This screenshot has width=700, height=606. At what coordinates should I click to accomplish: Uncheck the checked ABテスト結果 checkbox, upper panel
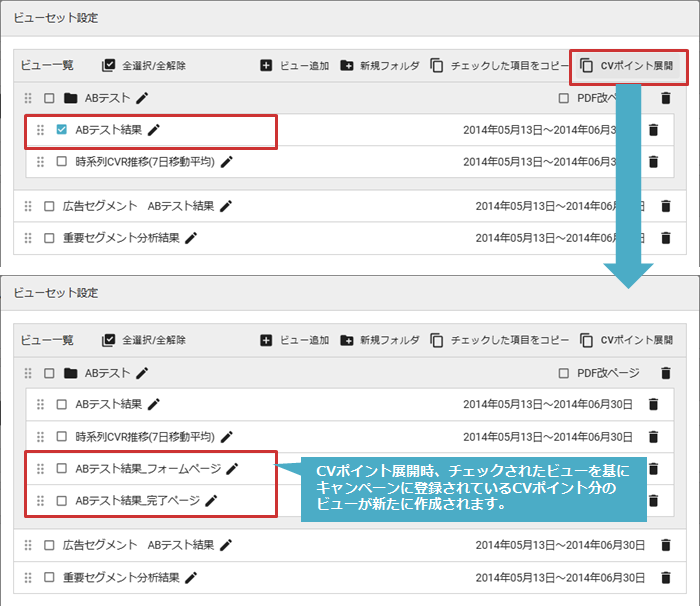pyautogui.click(x=62, y=130)
